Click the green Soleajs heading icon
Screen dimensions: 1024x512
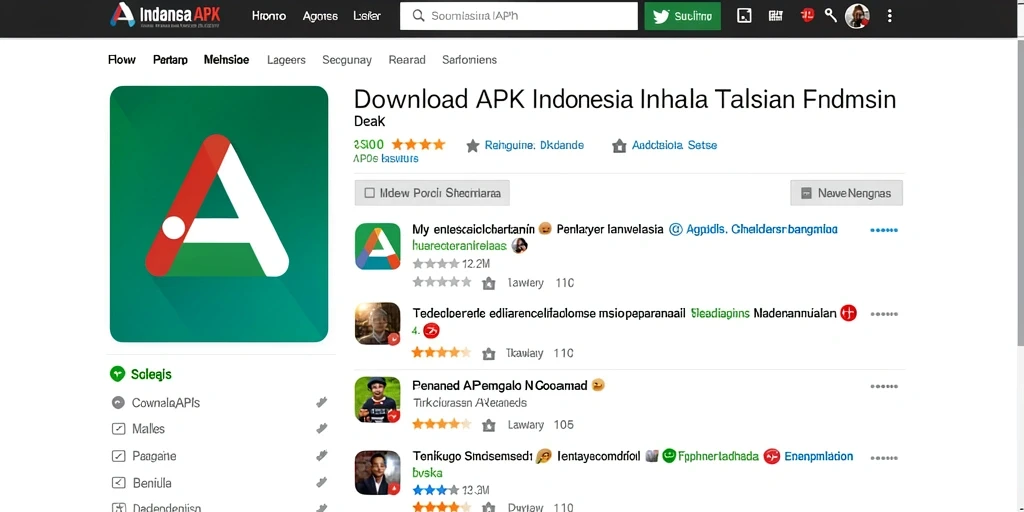pyautogui.click(x=118, y=374)
